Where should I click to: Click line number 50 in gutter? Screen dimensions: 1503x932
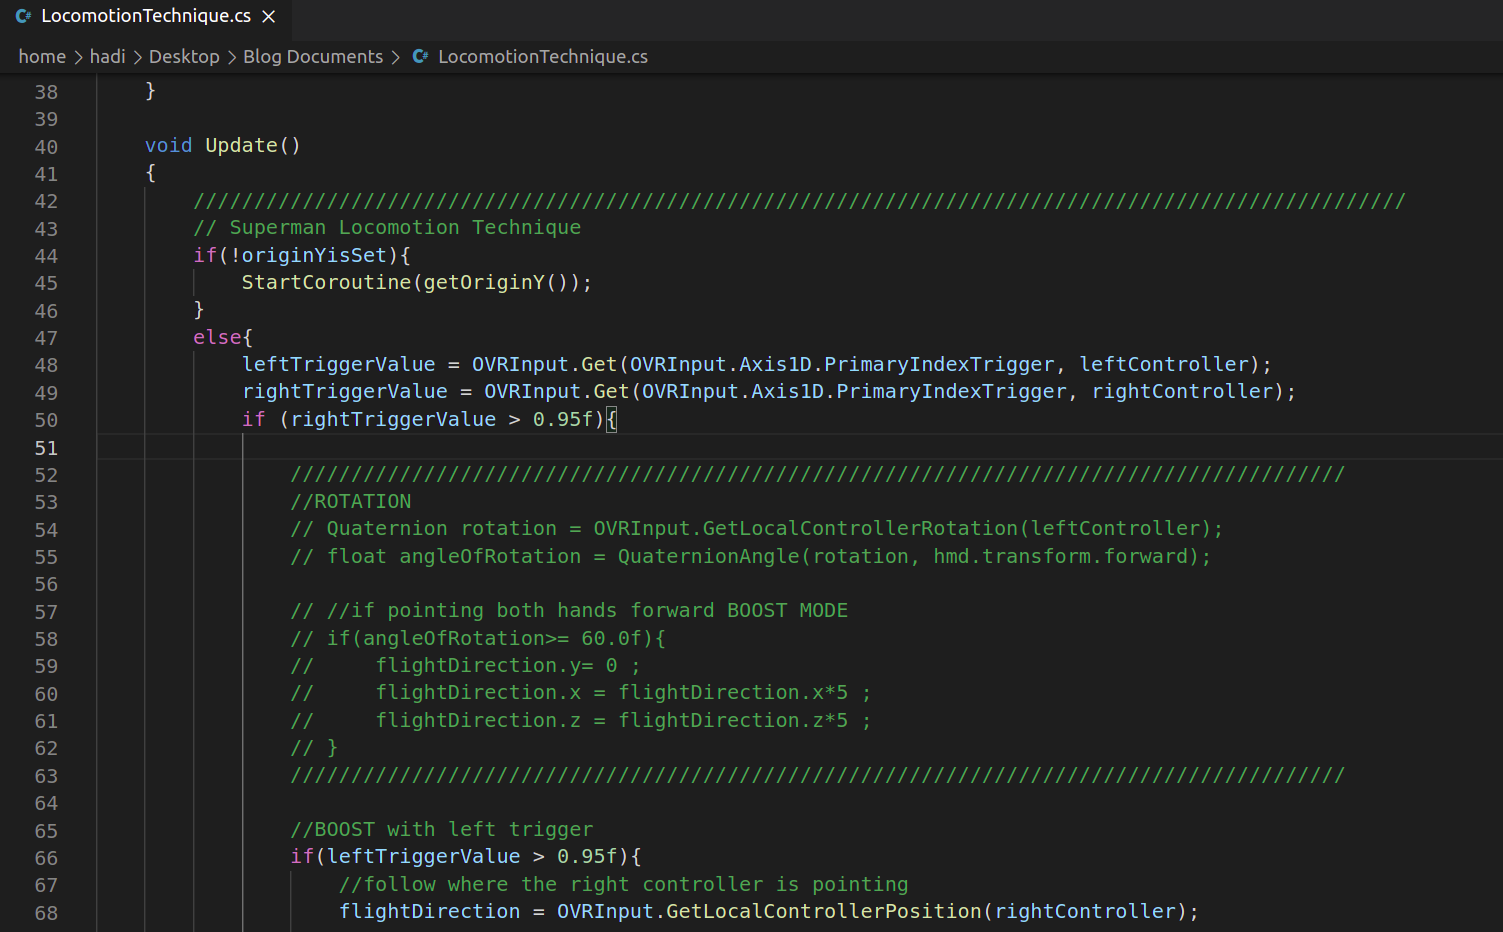point(46,420)
